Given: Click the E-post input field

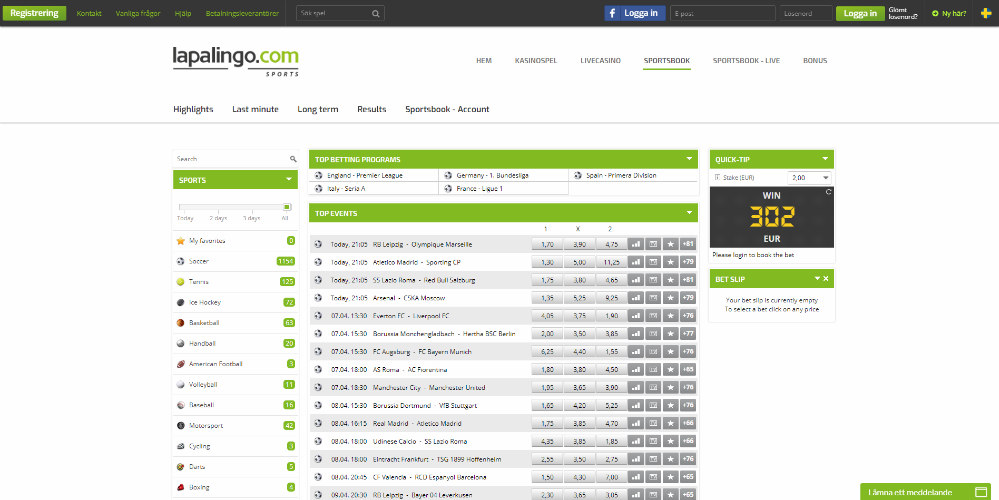Looking at the screenshot, I should click(x=722, y=13).
